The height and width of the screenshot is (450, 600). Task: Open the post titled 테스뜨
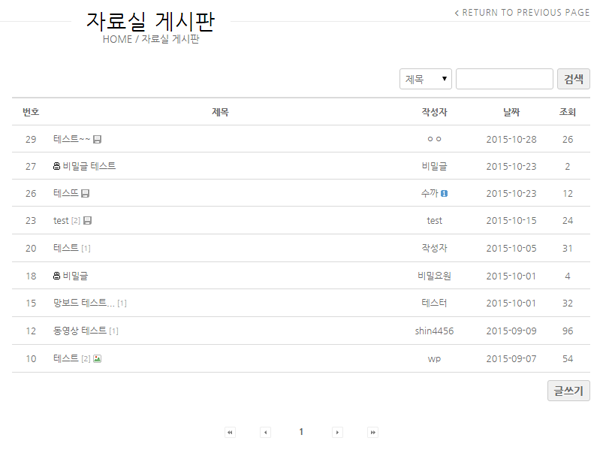(x=66, y=193)
